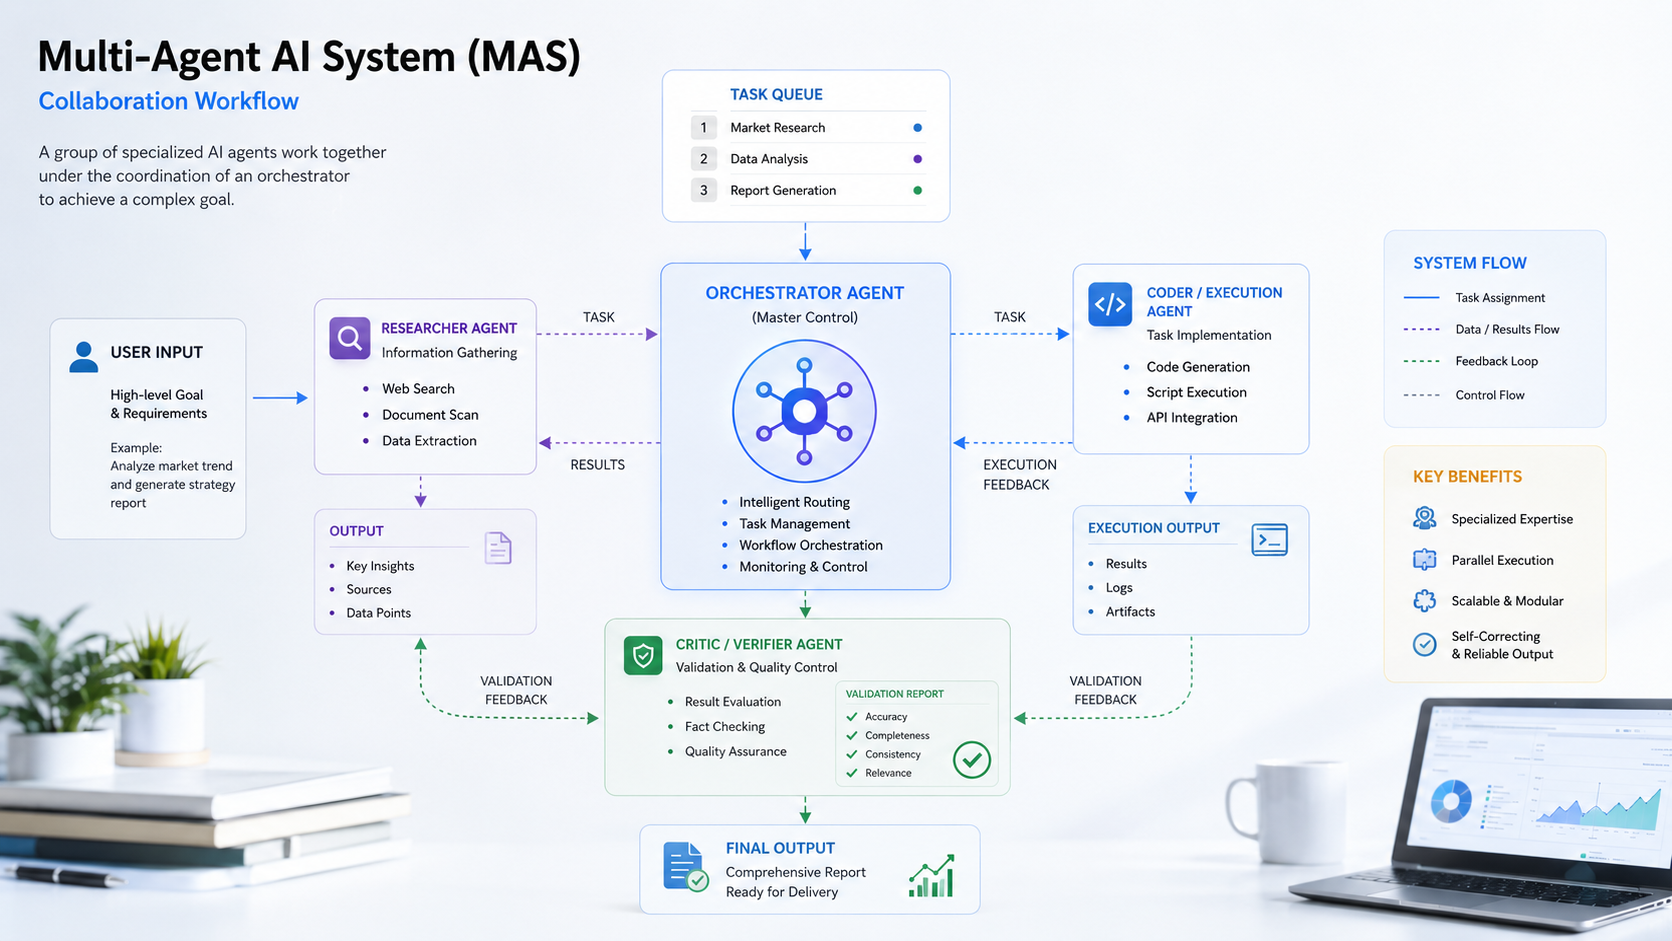Click the blue dot beside Market Research
Image resolution: width=1672 pixels, height=941 pixels.
(x=917, y=128)
